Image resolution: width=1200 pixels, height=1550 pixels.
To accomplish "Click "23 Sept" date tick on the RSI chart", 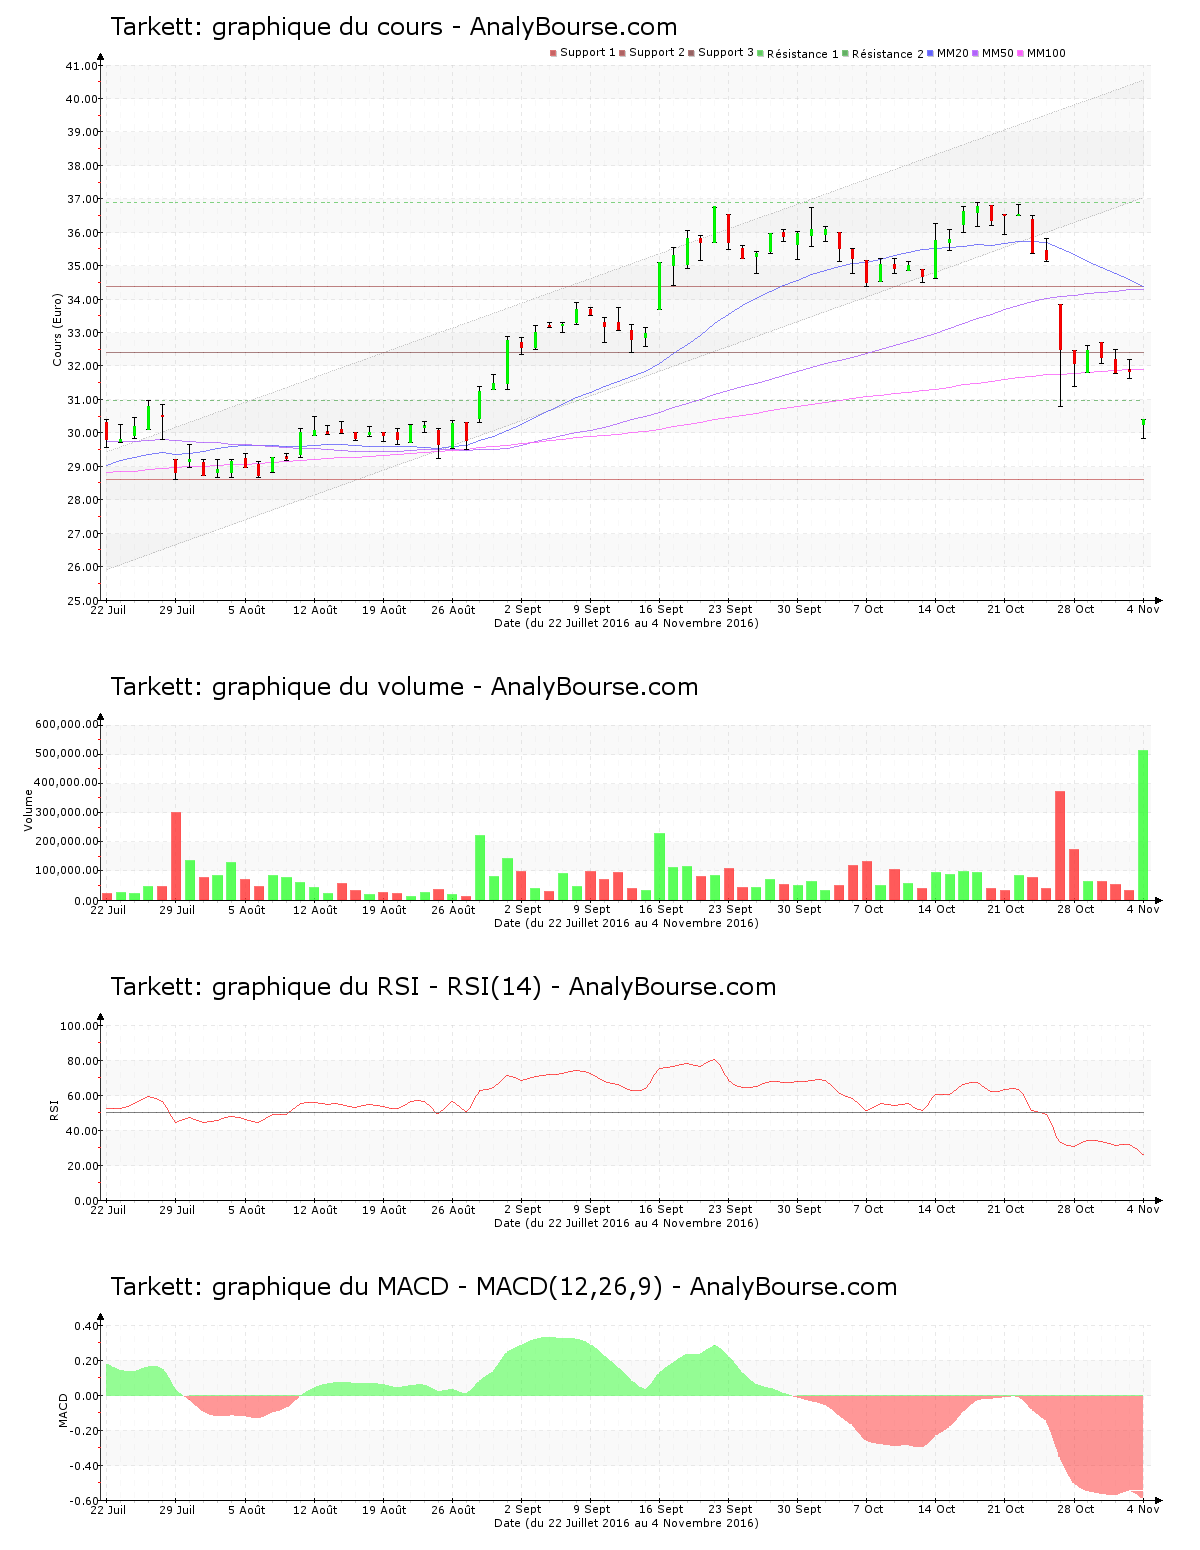I will tap(730, 1210).
